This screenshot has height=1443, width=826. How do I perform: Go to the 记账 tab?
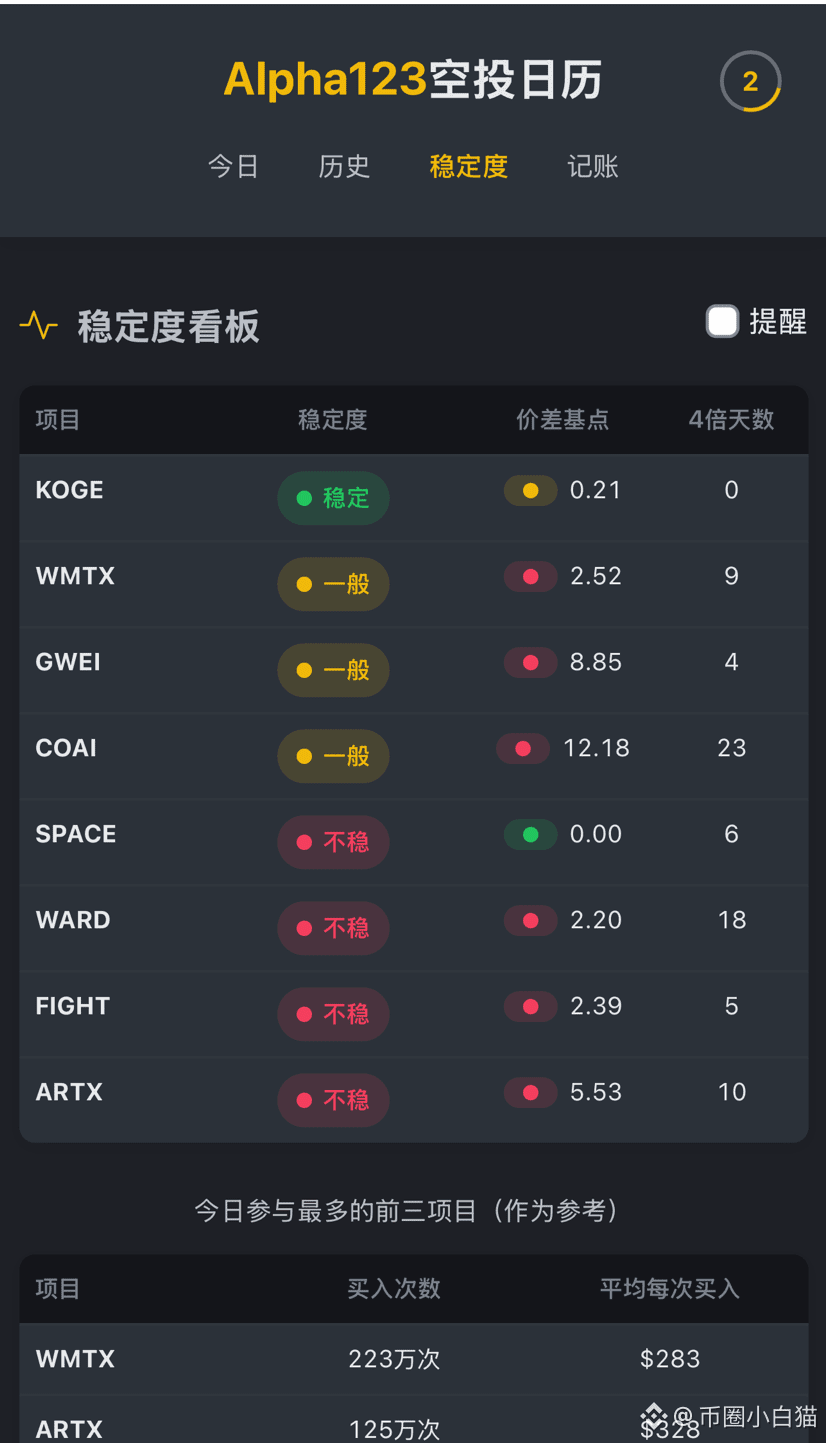point(593,166)
